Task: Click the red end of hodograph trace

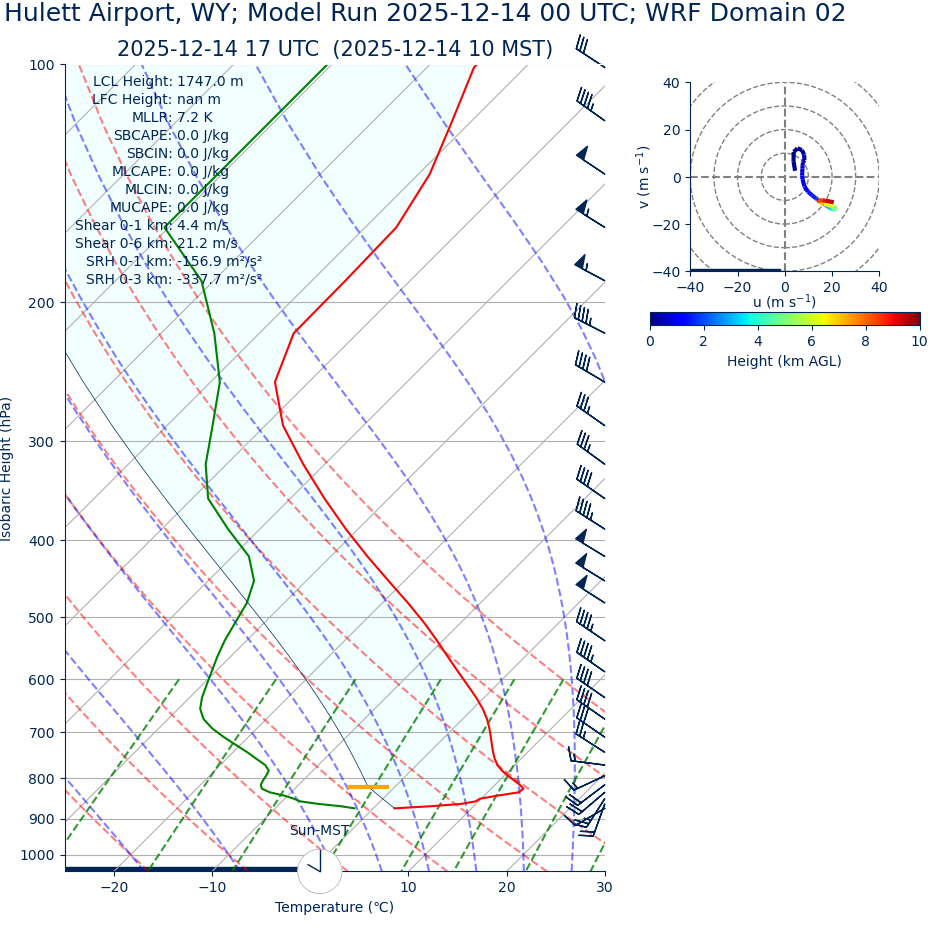Action: [826, 202]
